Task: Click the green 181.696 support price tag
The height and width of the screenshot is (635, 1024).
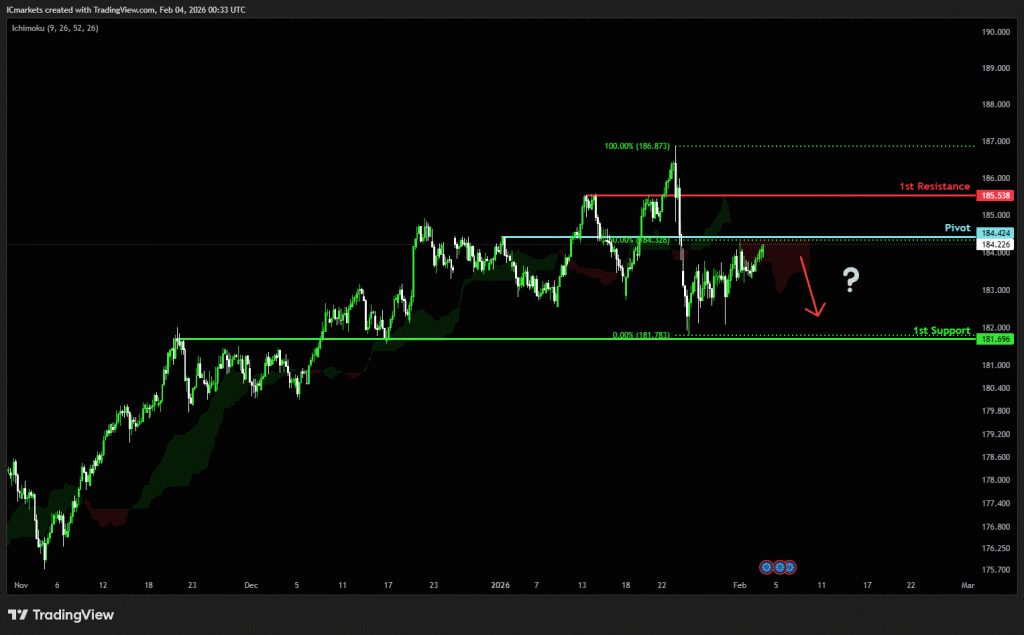Action: coord(996,339)
